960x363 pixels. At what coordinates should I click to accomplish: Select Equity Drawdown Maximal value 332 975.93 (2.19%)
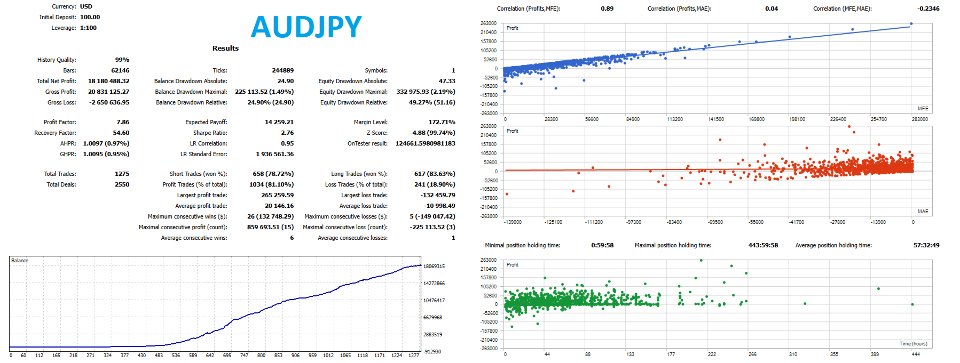point(426,92)
